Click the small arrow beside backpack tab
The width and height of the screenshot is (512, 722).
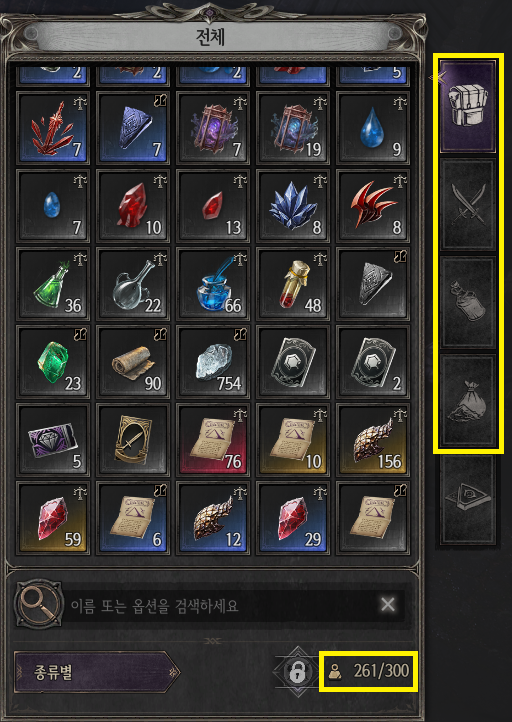436,77
